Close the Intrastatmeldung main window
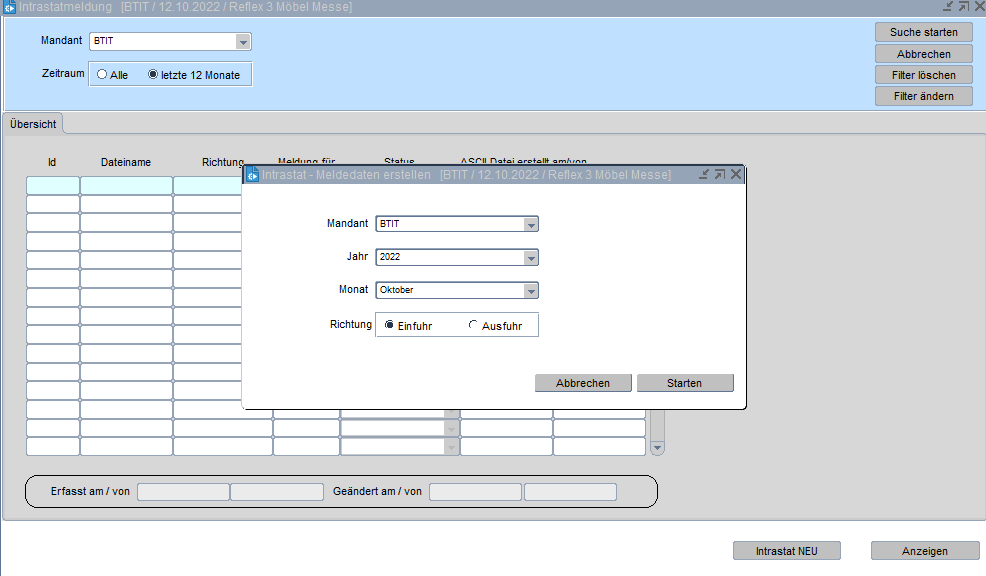The height and width of the screenshot is (576, 986). point(977,7)
